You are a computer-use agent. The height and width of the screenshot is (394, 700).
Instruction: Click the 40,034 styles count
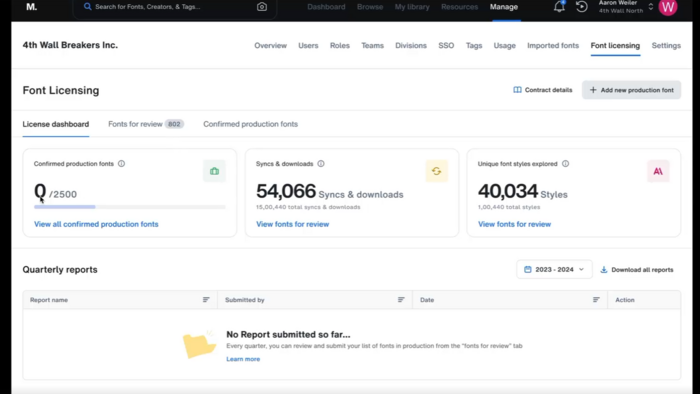508,191
